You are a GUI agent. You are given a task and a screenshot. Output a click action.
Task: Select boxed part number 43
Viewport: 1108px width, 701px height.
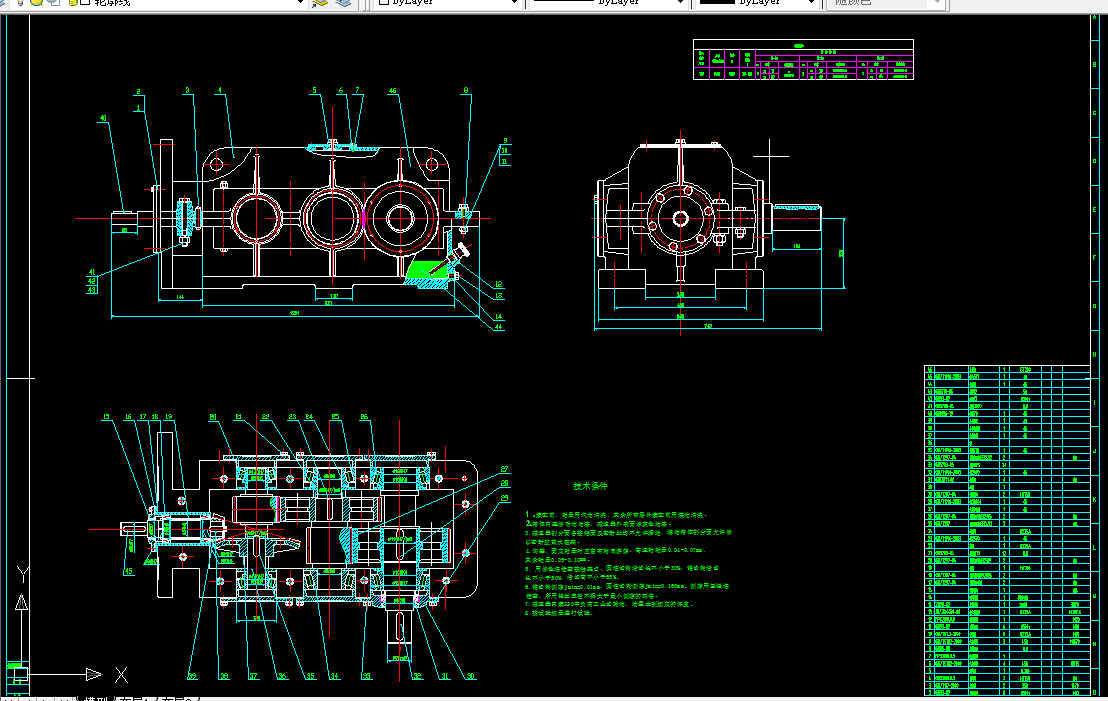(92, 290)
